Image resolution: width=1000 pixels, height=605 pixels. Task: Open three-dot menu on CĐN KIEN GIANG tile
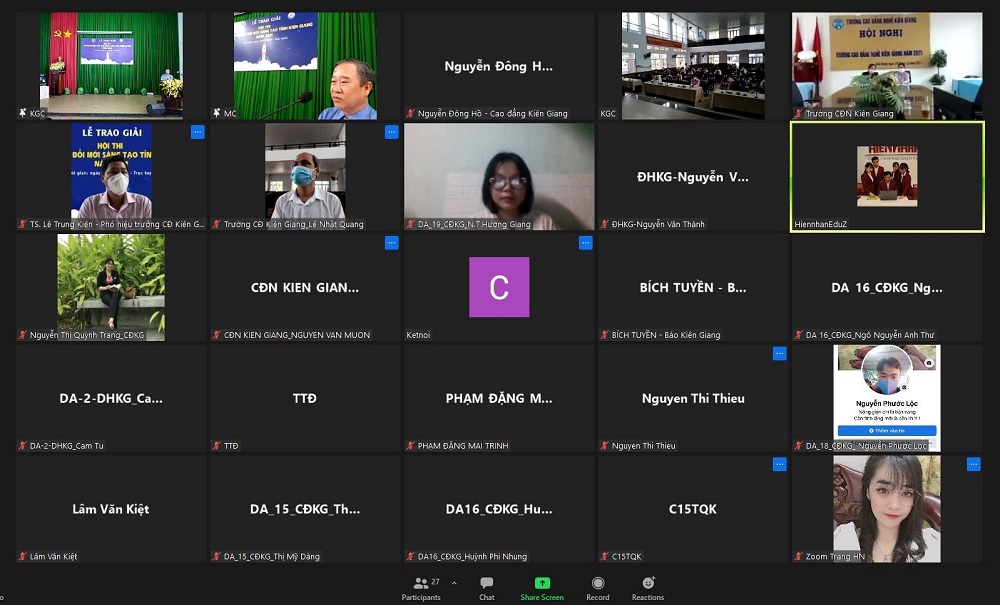point(391,243)
